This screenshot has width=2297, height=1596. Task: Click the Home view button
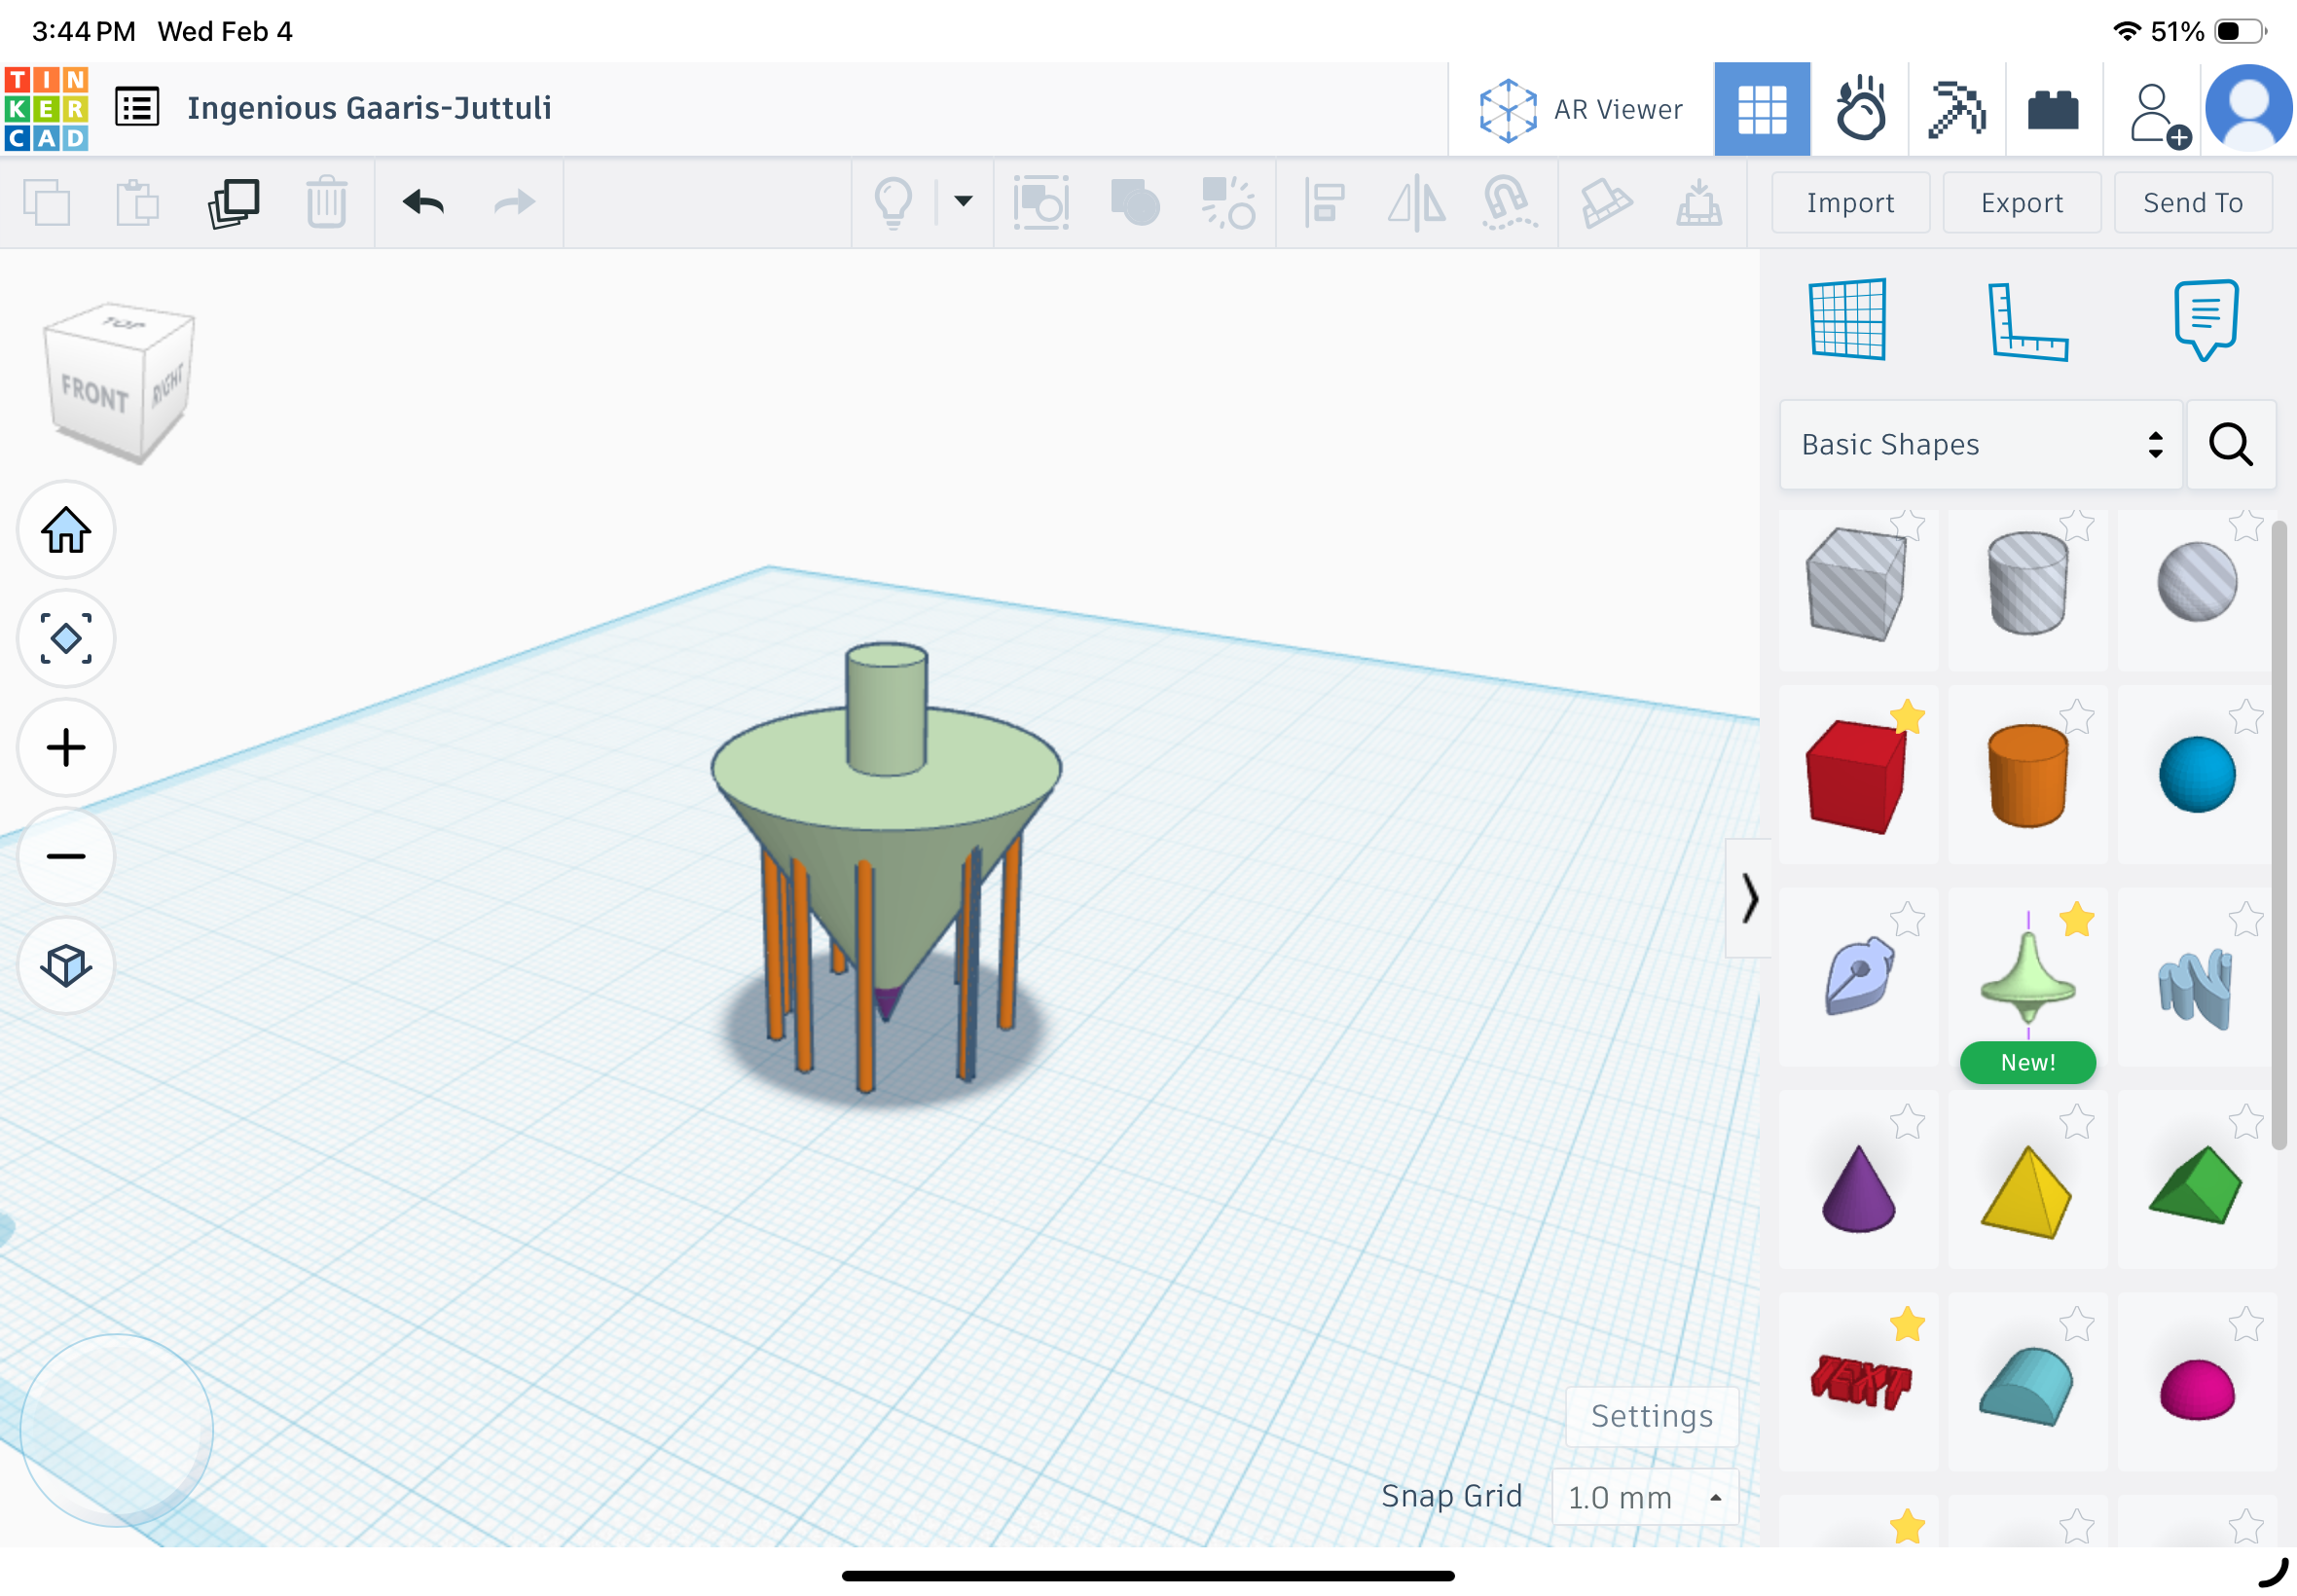(66, 530)
